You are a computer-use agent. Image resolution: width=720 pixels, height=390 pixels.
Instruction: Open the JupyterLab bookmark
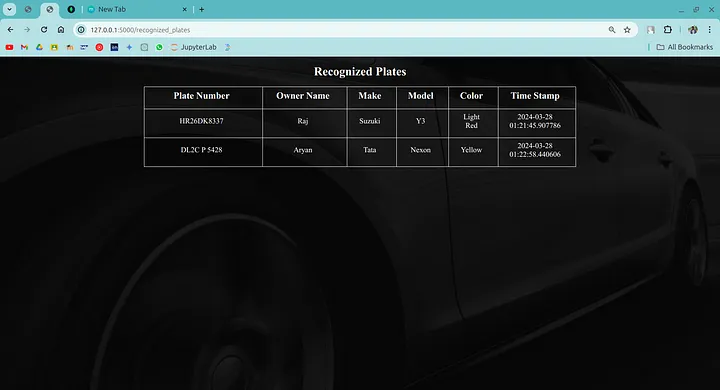(193, 47)
